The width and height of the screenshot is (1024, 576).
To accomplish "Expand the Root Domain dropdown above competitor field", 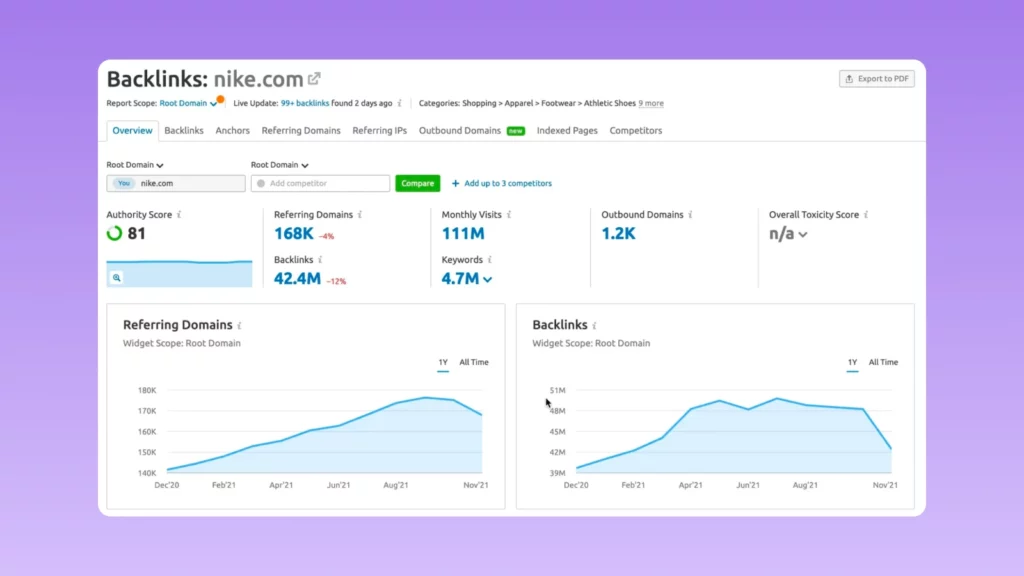I will 280,165.
